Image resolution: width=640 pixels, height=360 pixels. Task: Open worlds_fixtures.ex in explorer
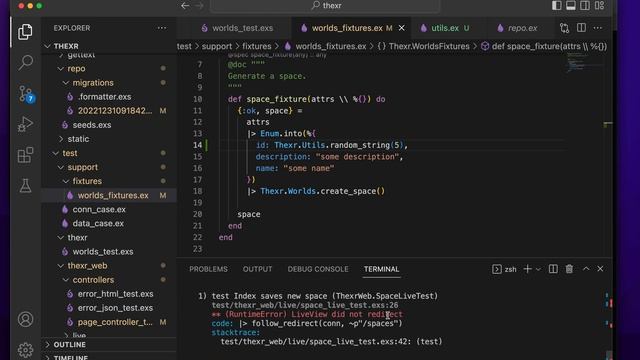click(113, 195)
